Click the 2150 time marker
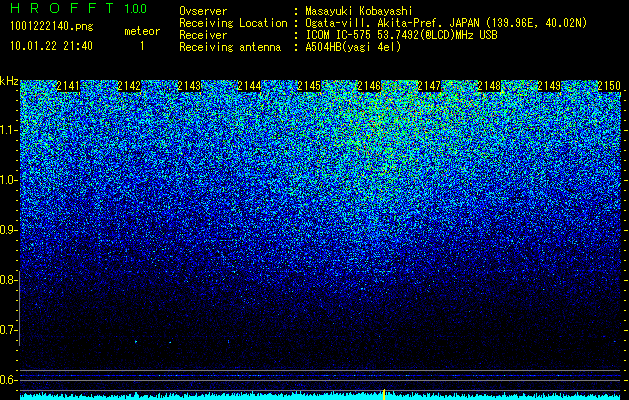629x400 pixels. click(x=609, y=86)
